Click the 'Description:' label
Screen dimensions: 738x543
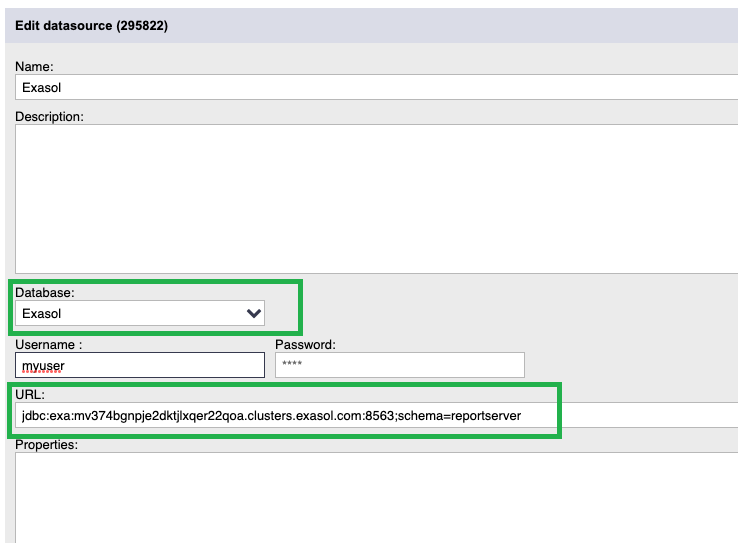coord(49,117)
